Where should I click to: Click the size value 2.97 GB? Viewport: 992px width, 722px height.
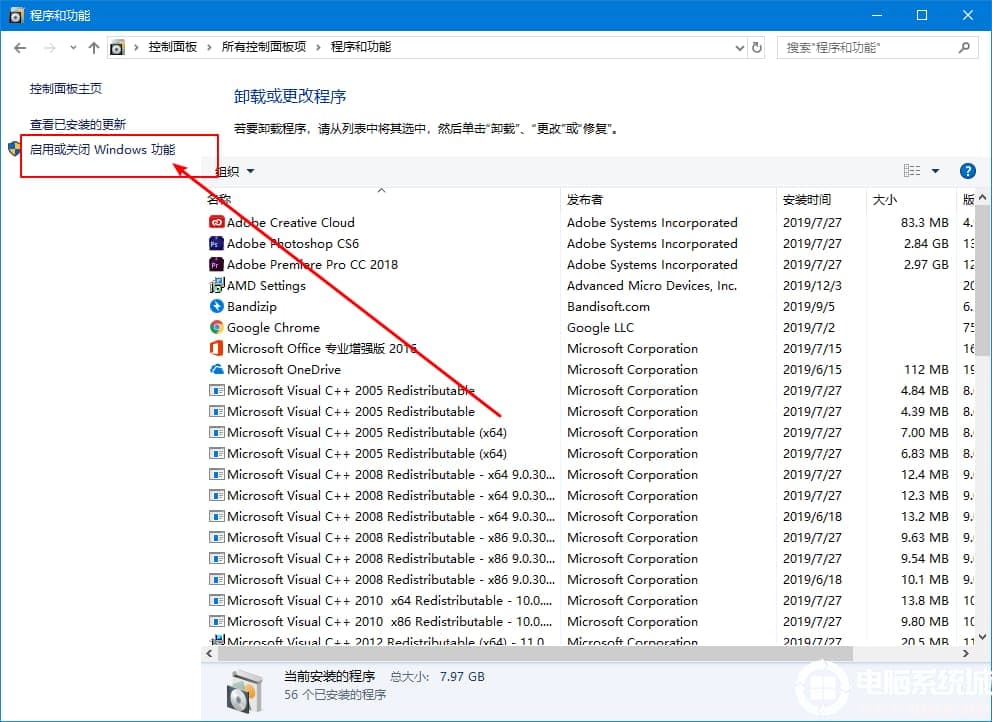(x=926, y=264)
